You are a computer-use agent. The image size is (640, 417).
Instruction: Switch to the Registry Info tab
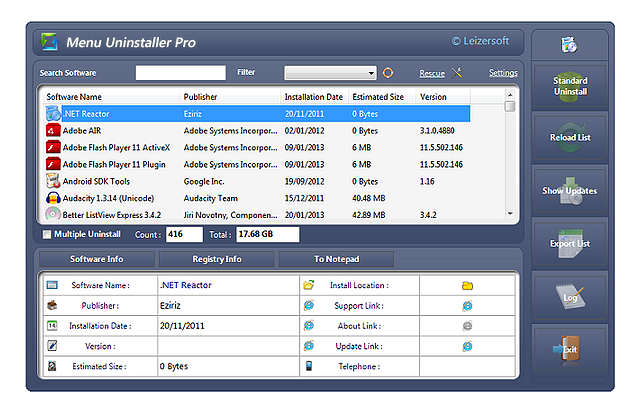[x=217, y=259]
